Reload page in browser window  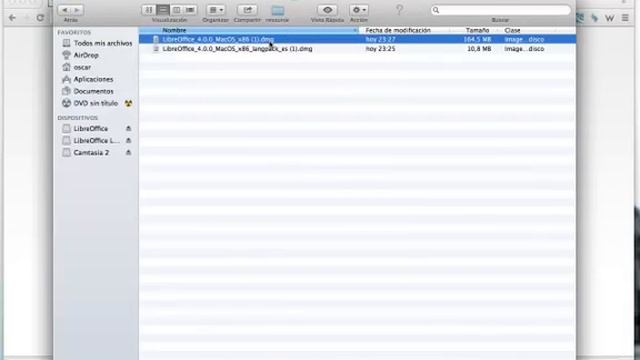(40, 18)
